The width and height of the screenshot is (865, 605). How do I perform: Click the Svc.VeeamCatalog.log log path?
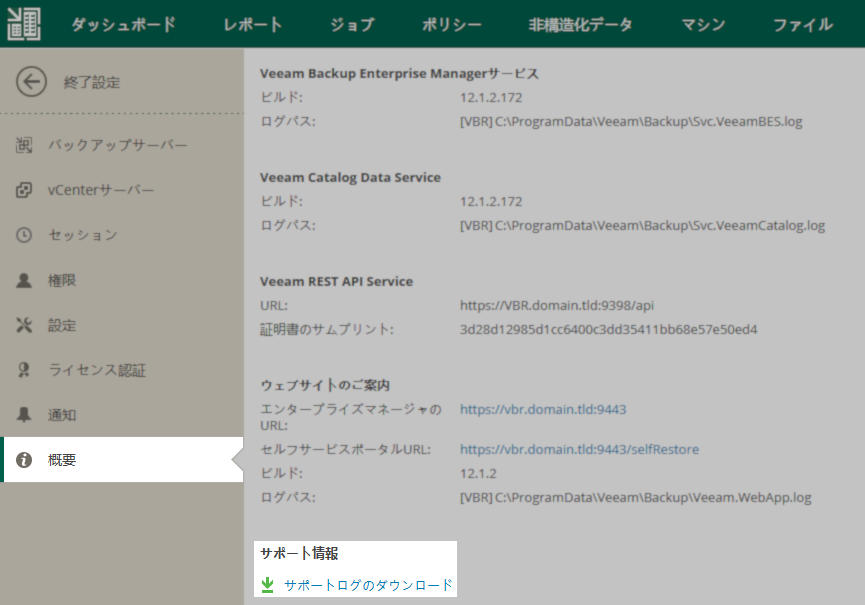[x=643, y=225]
